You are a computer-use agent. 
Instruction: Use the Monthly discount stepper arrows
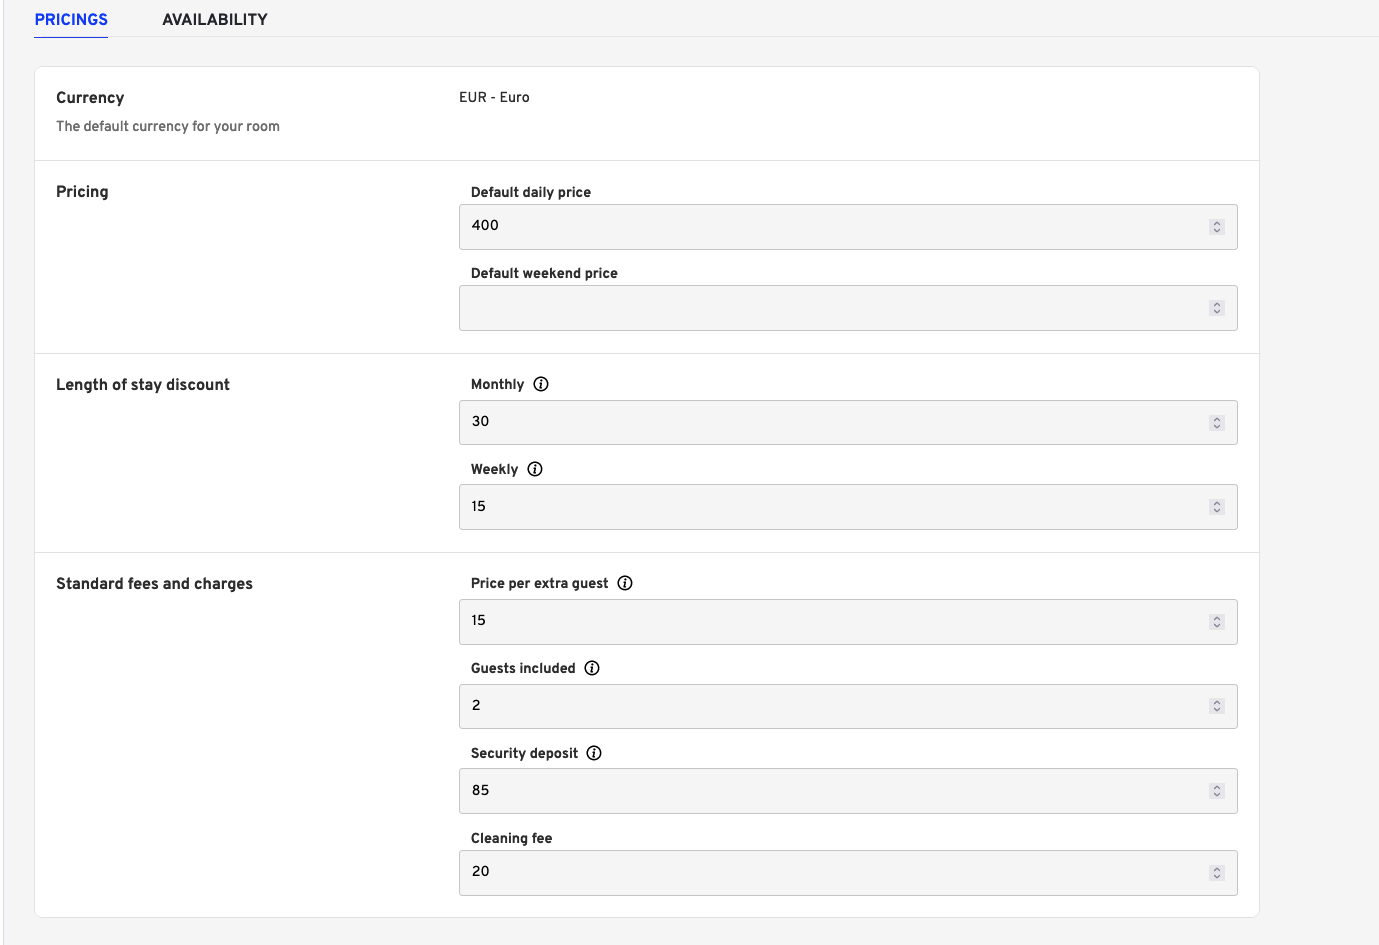click(1217, 423)
